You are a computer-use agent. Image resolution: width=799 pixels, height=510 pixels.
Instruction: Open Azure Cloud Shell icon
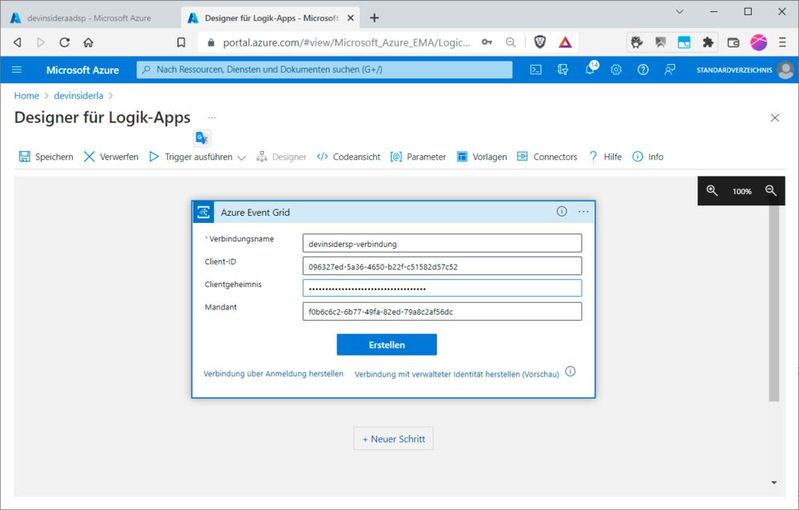pyautogui.click(x=536, y=70)
